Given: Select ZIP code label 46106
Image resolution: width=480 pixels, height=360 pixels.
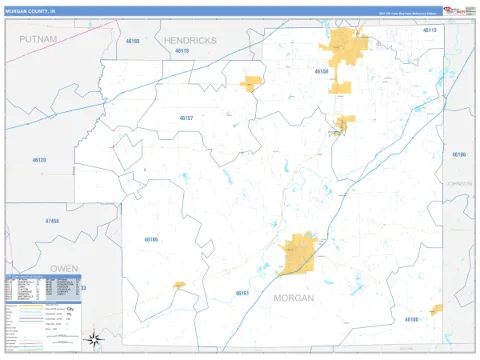Looking at the screenshot, I should point(459,154).
